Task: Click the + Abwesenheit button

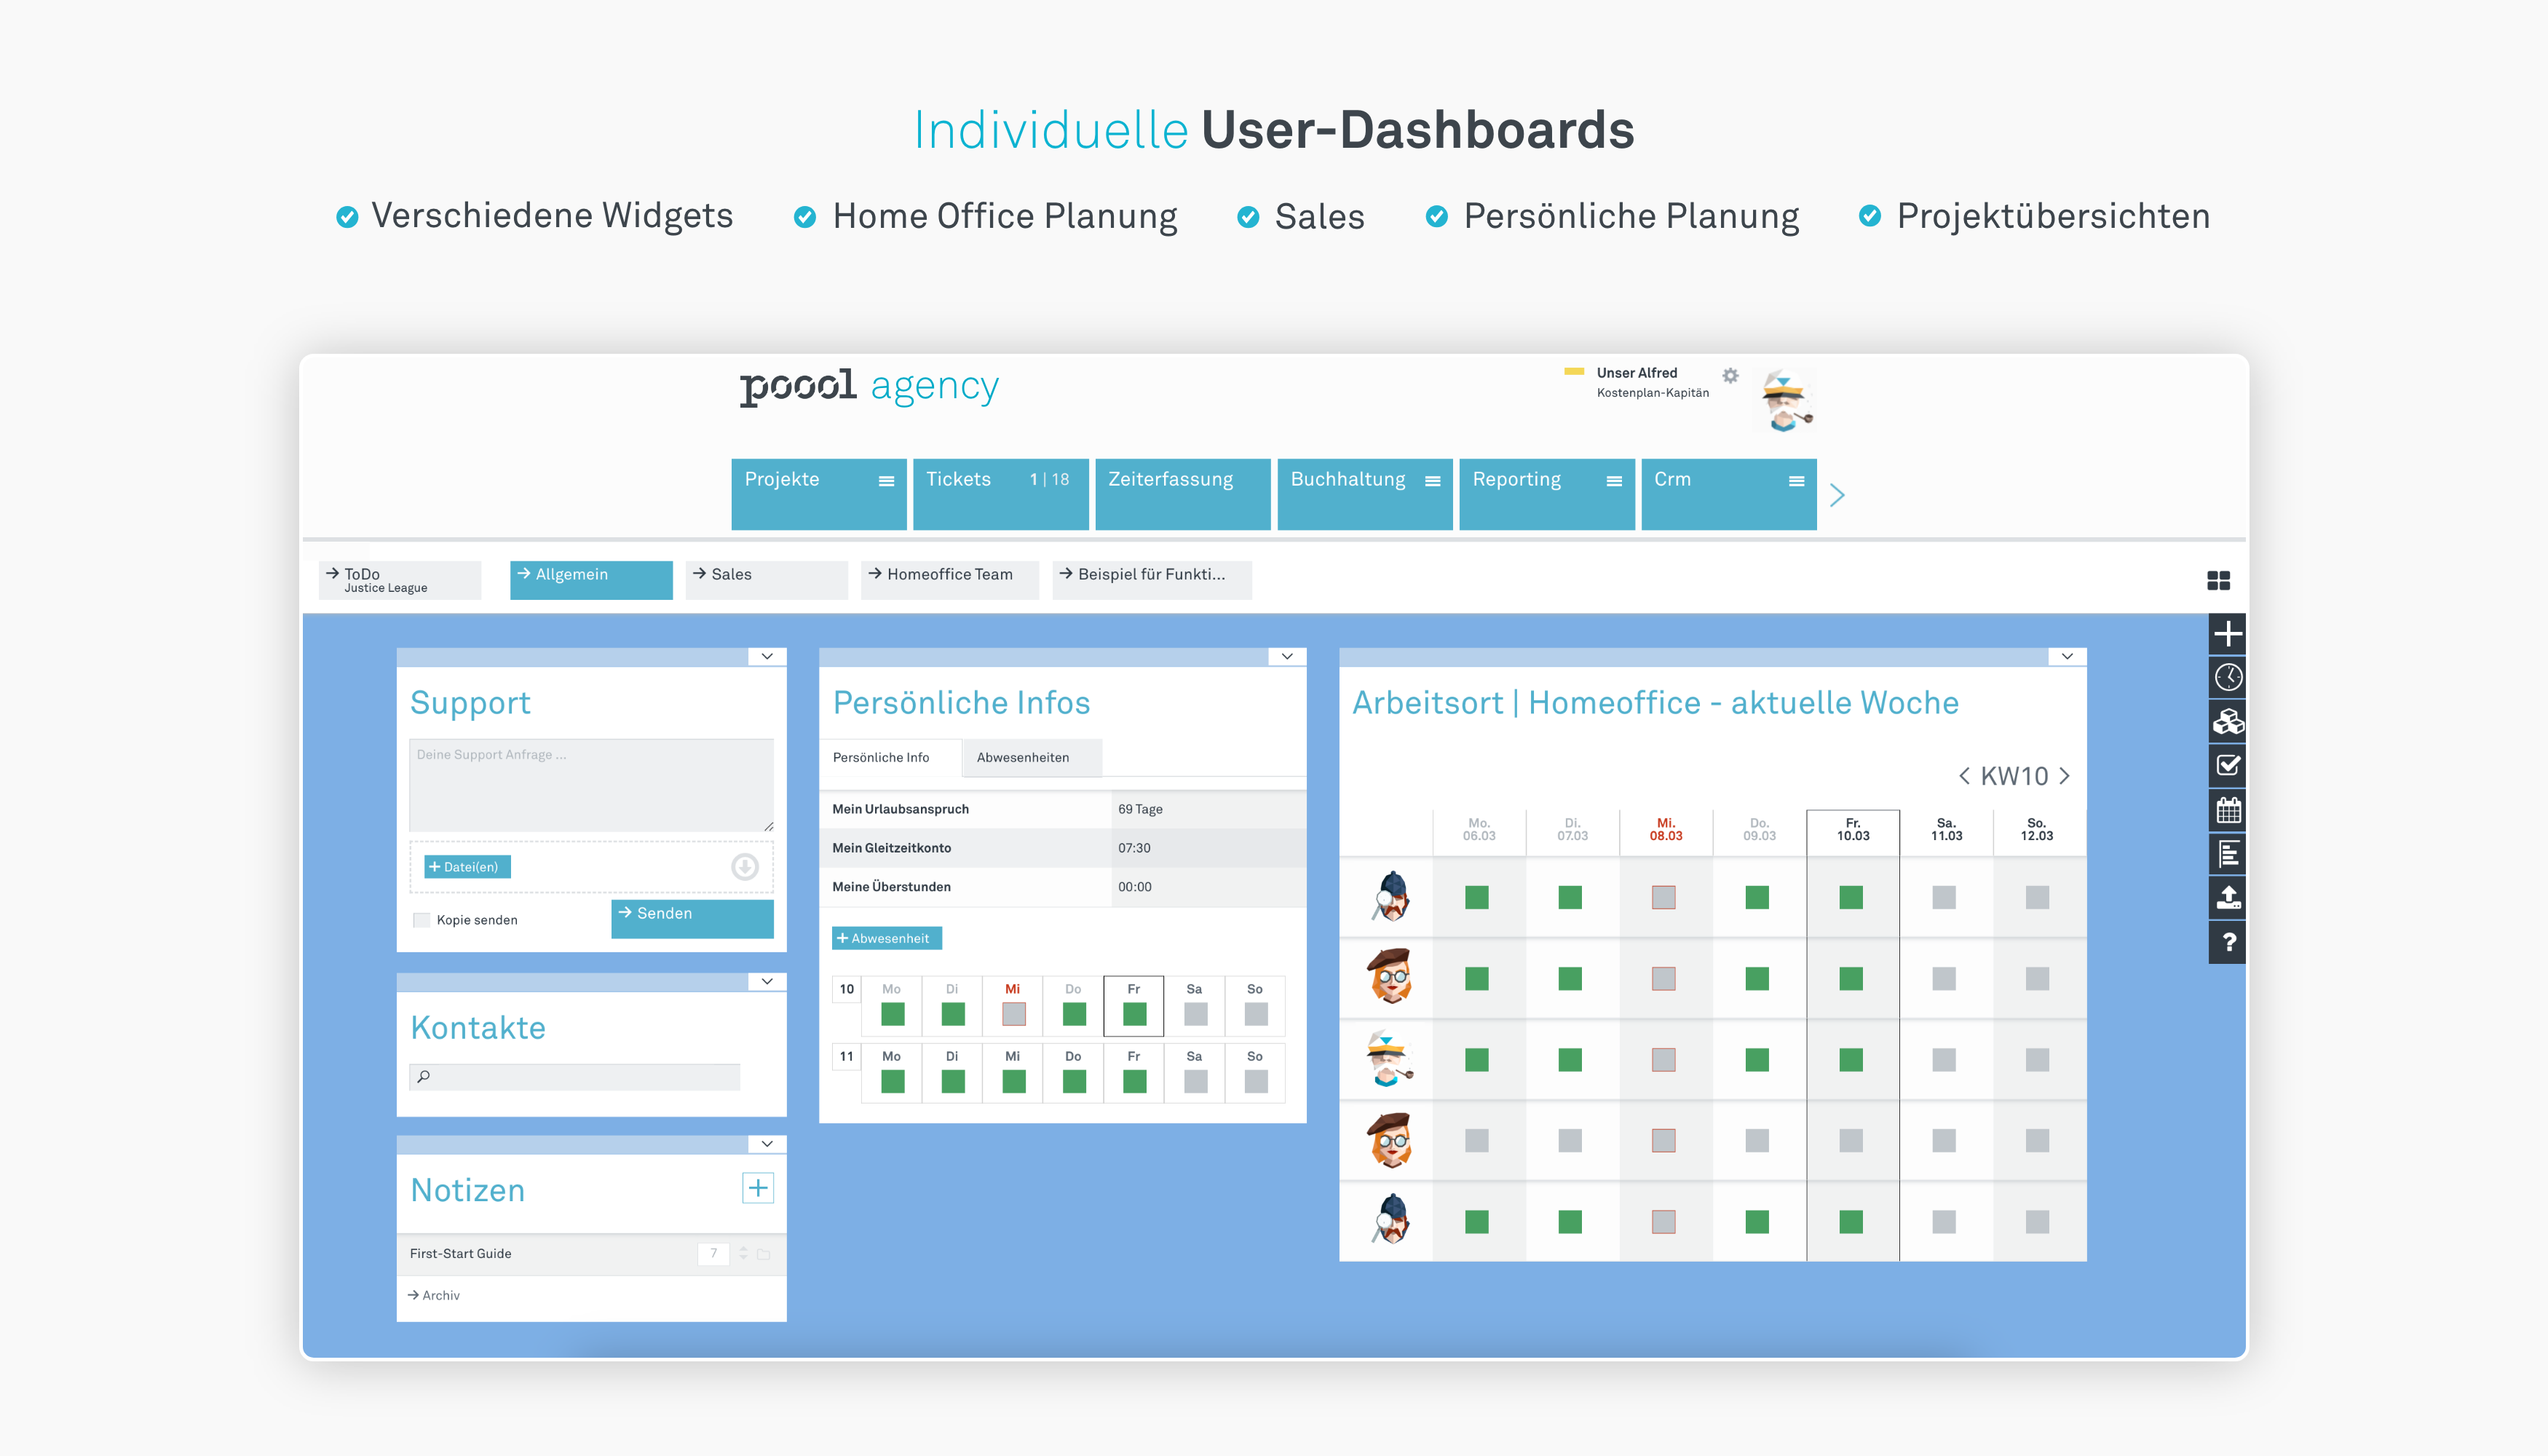Action: (x=886, y=938)
